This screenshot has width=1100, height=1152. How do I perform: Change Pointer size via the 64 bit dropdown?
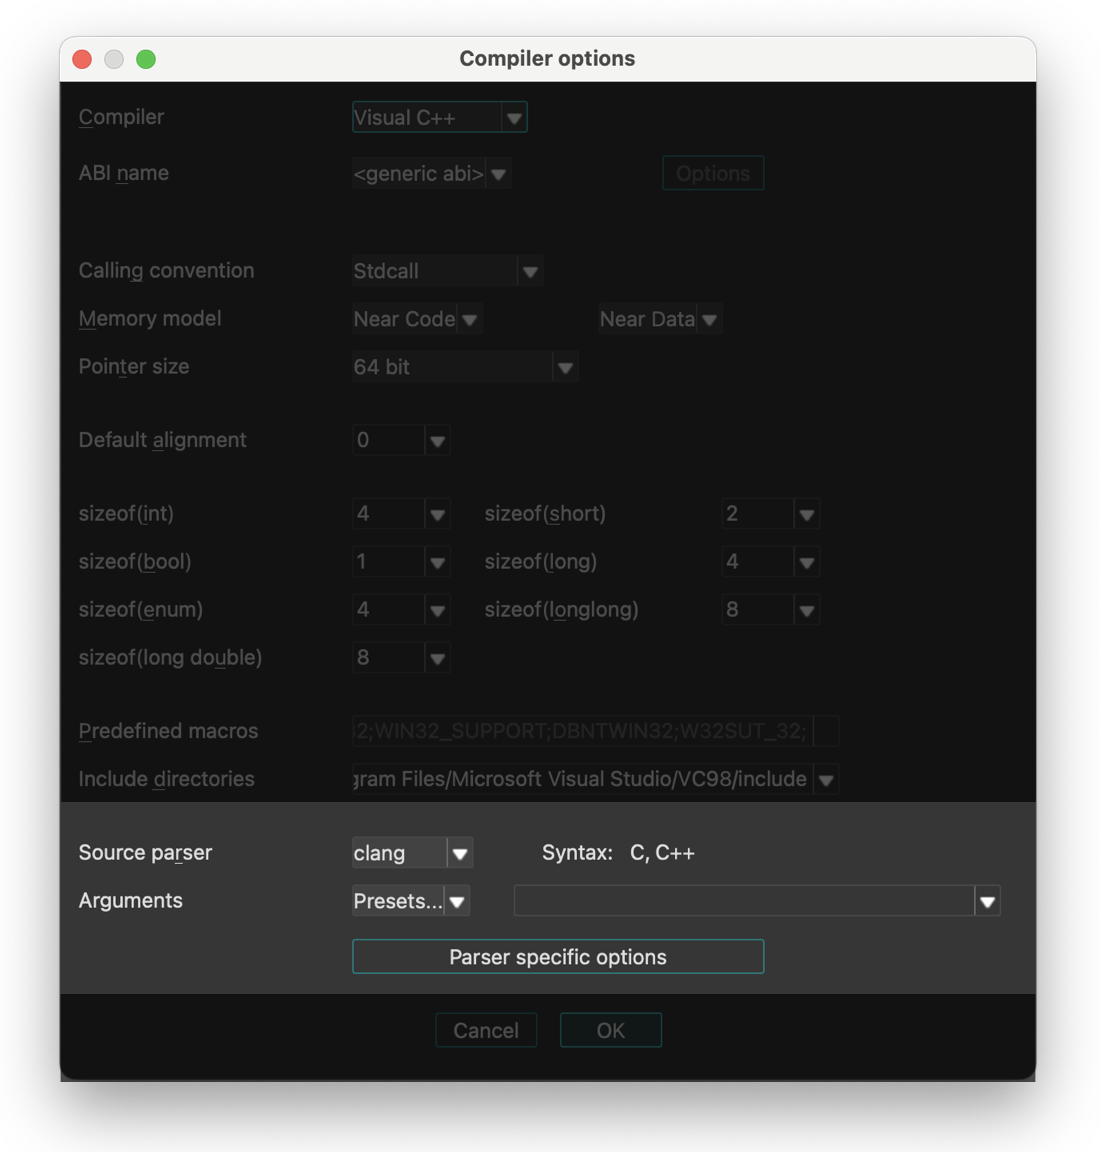566,366
